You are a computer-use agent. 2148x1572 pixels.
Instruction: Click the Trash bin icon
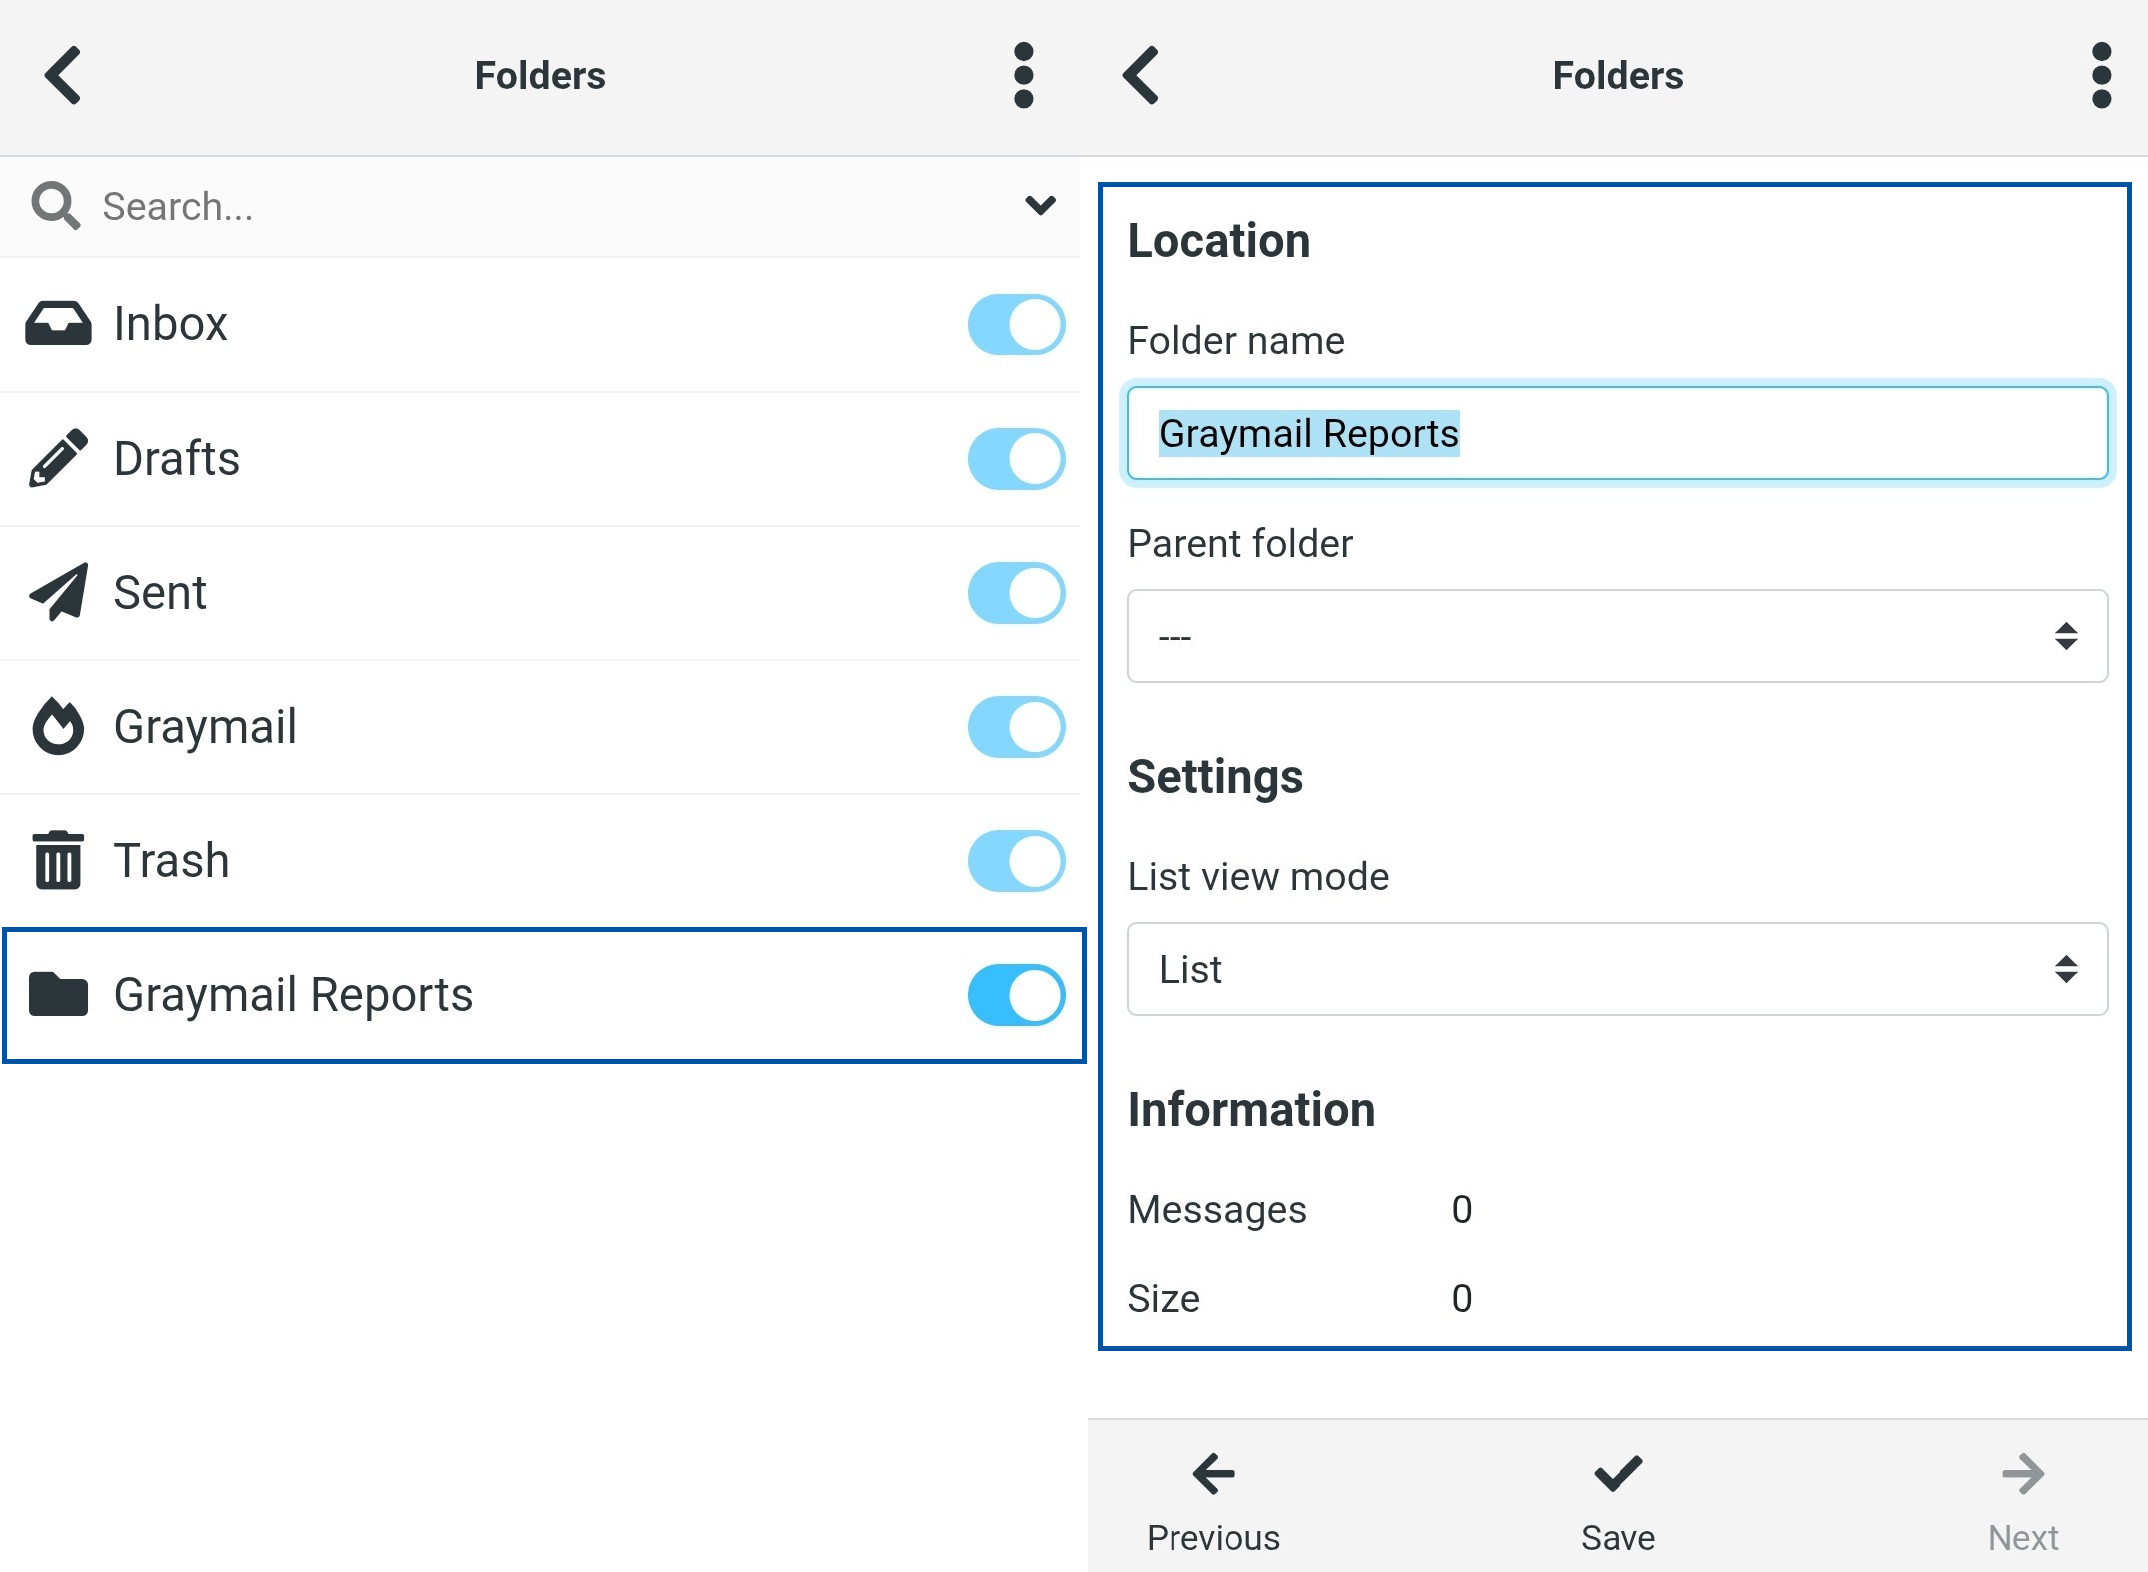tap(58, 860)
